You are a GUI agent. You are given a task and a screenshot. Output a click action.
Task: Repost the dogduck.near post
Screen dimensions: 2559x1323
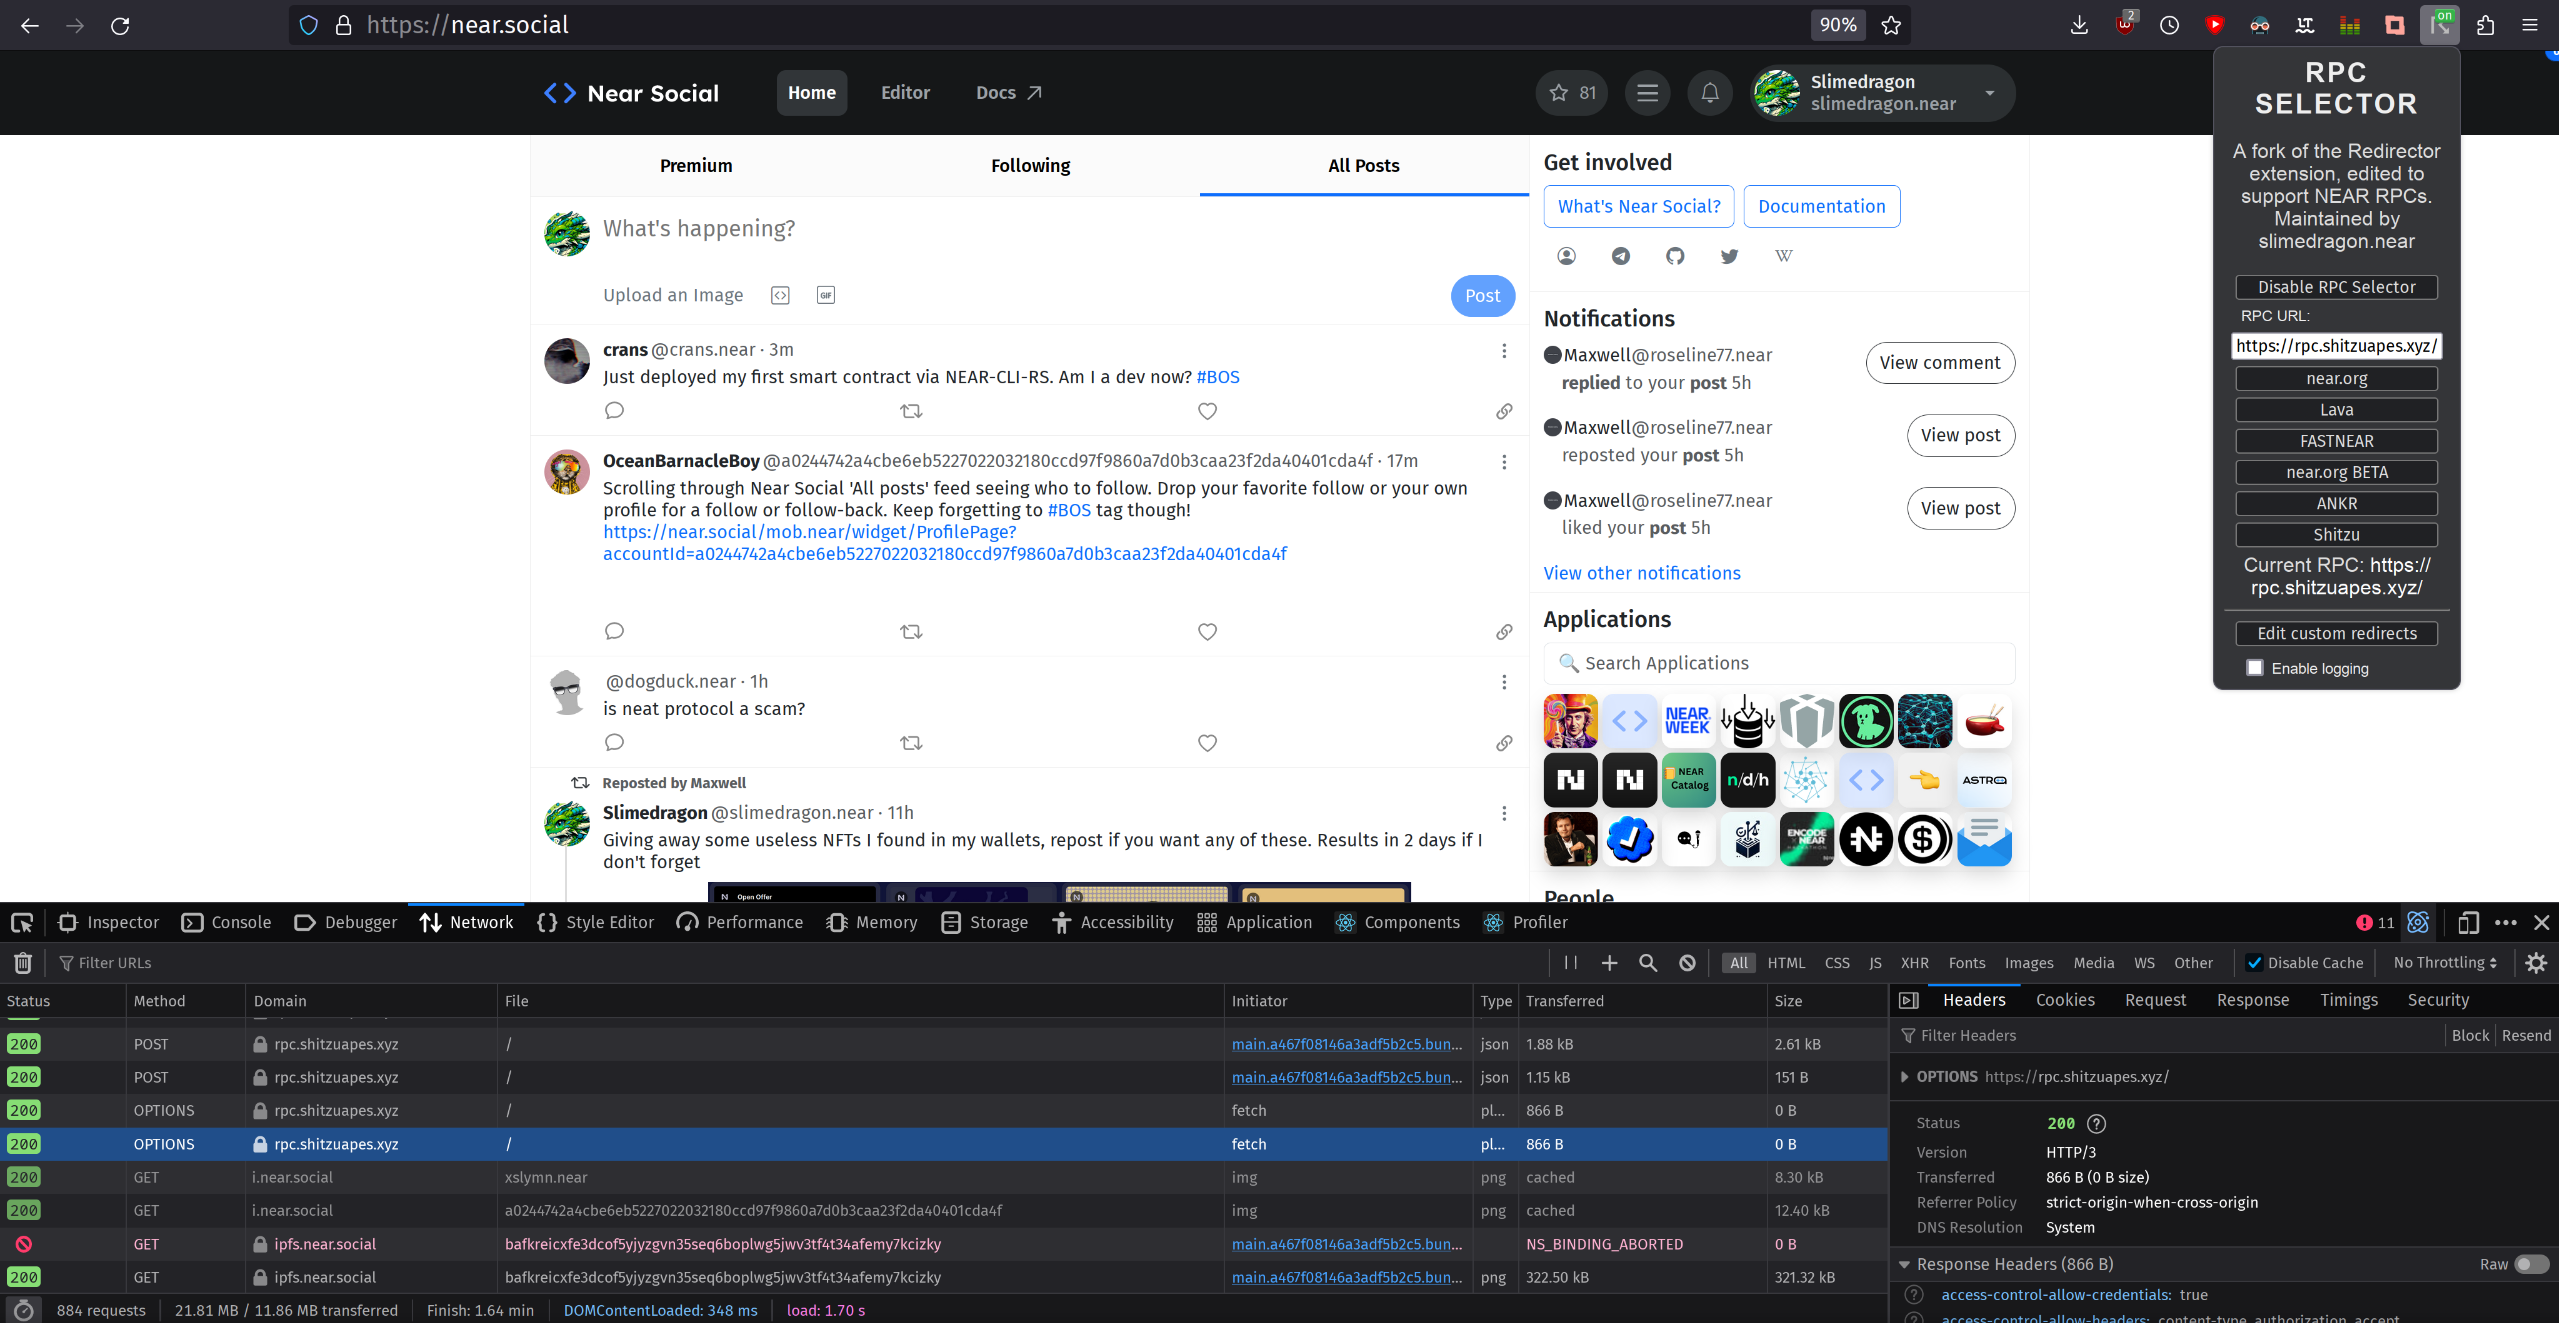[x=911, y=743]
